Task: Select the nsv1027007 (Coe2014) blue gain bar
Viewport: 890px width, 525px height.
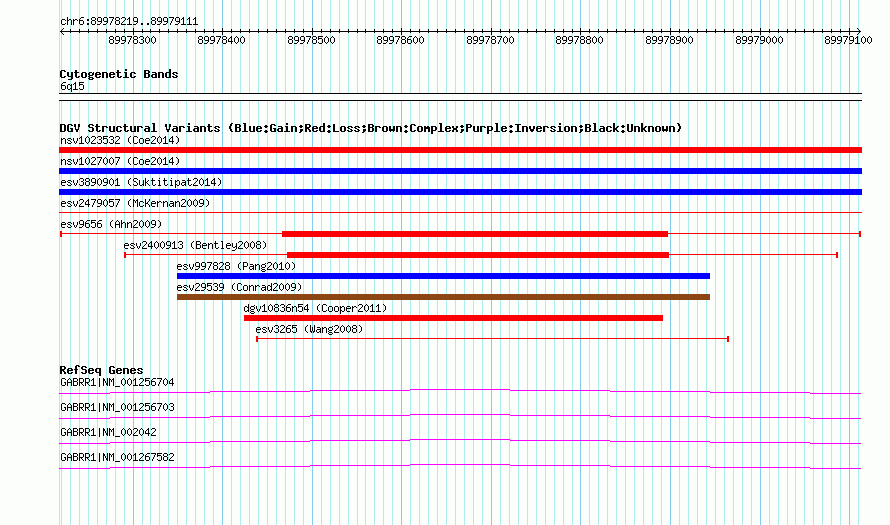Action: coord(460,171)
